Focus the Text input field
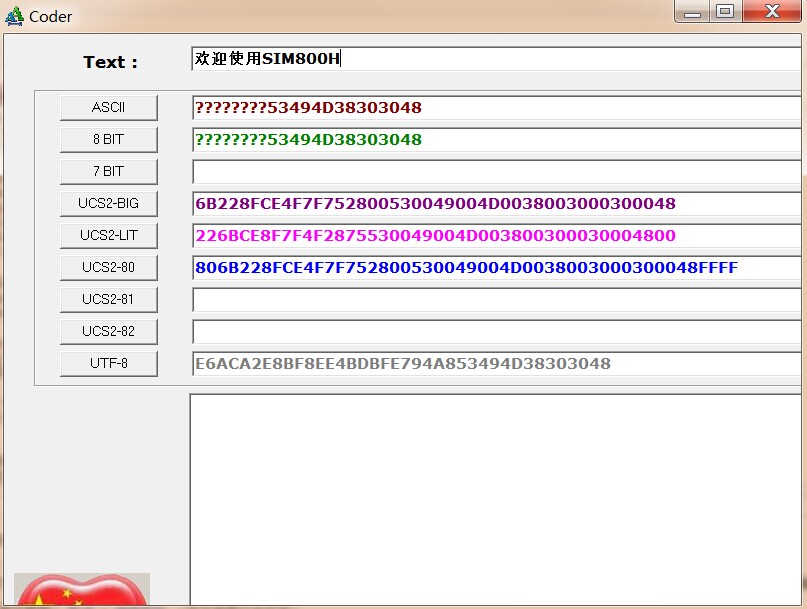The width and height of the screenshot is (807, 609). [497, 59]
